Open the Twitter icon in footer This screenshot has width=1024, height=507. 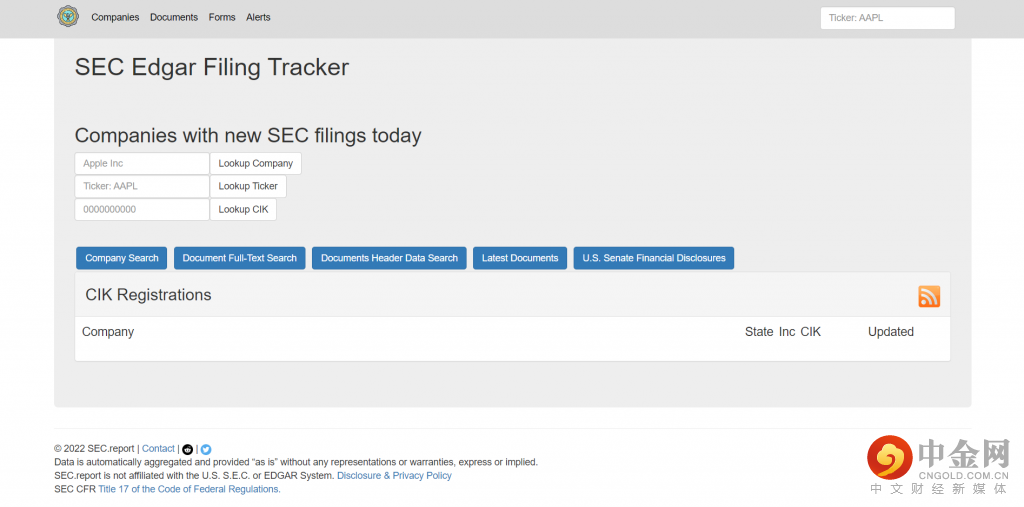point(206,449)
